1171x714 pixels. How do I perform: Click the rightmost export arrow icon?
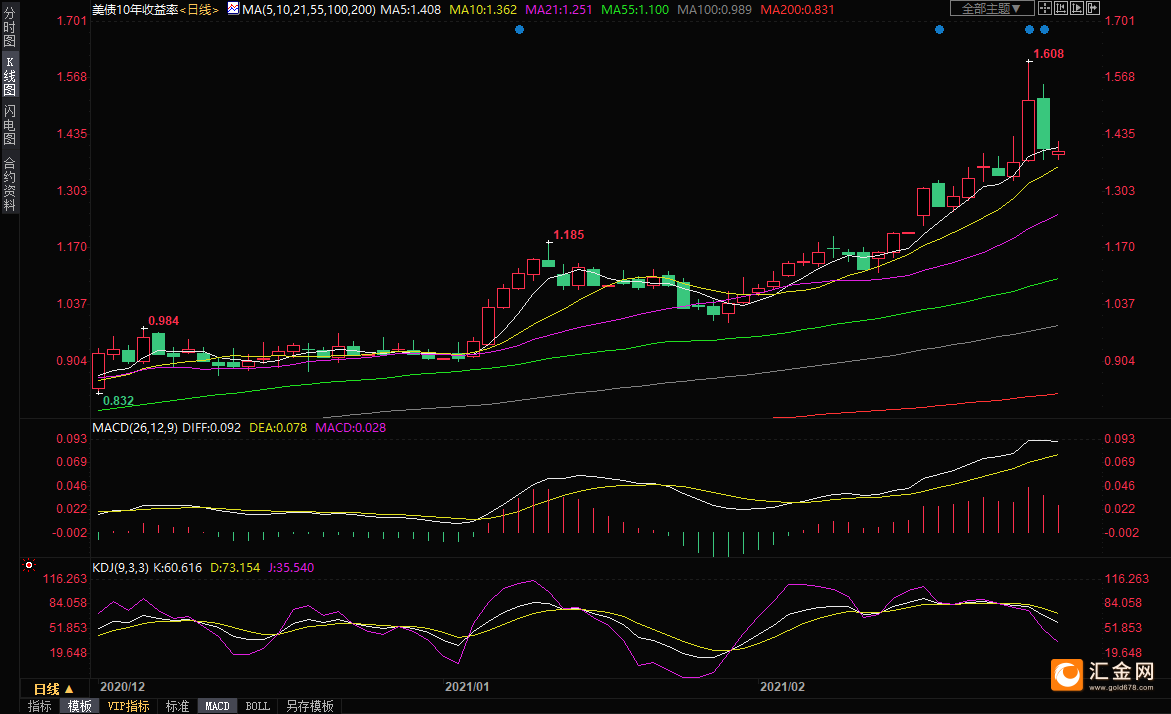pyautogui.click(x=1093, y=8)
